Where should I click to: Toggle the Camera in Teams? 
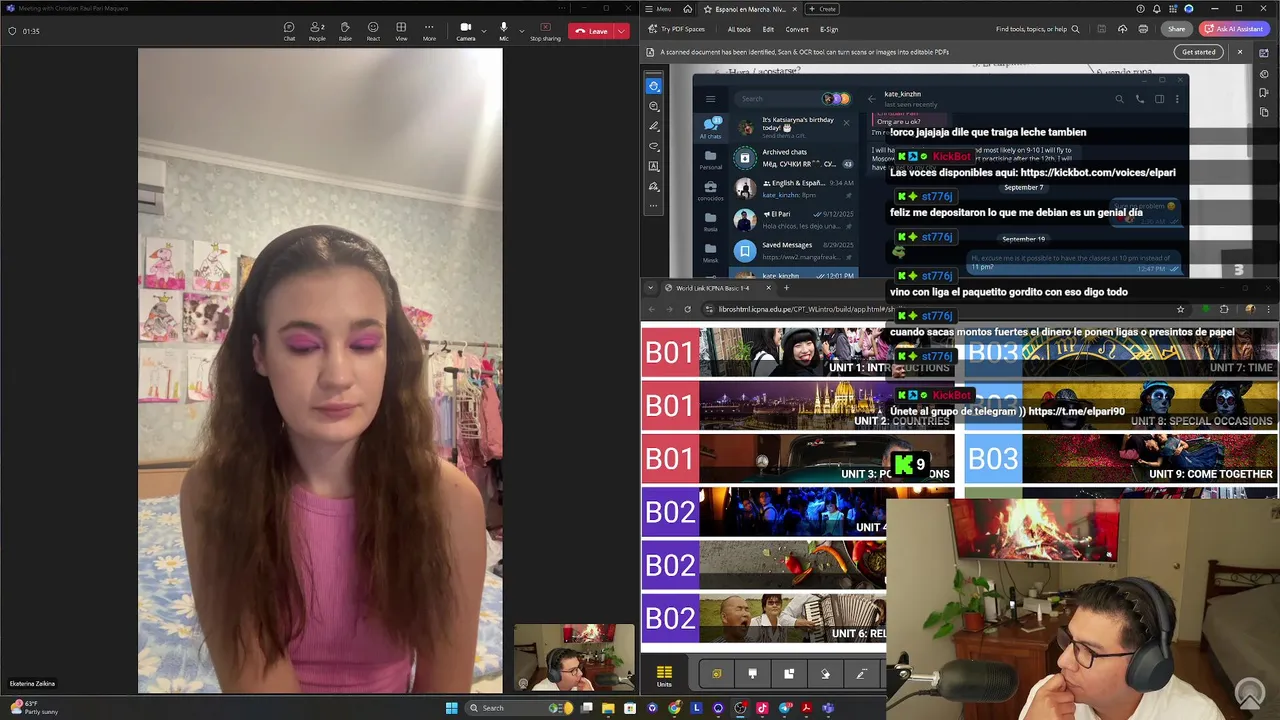coord(466,31)
